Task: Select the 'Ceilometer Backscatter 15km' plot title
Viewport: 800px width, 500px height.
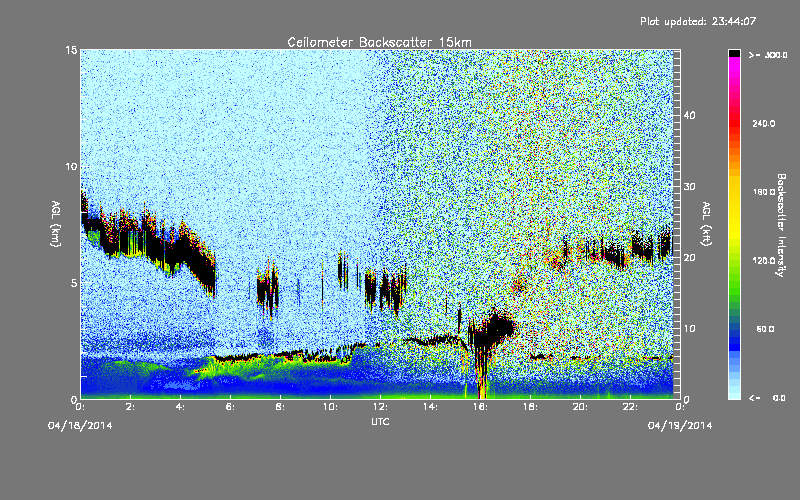Action: point(379,42)
